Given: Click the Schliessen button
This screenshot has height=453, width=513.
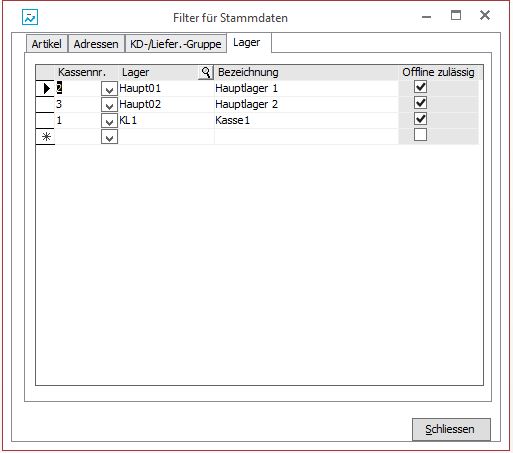Looking at the screenshot, I should [451, 429].
